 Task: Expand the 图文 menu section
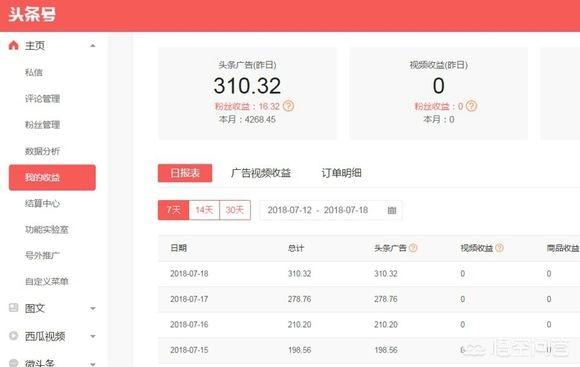click(93, 308)
